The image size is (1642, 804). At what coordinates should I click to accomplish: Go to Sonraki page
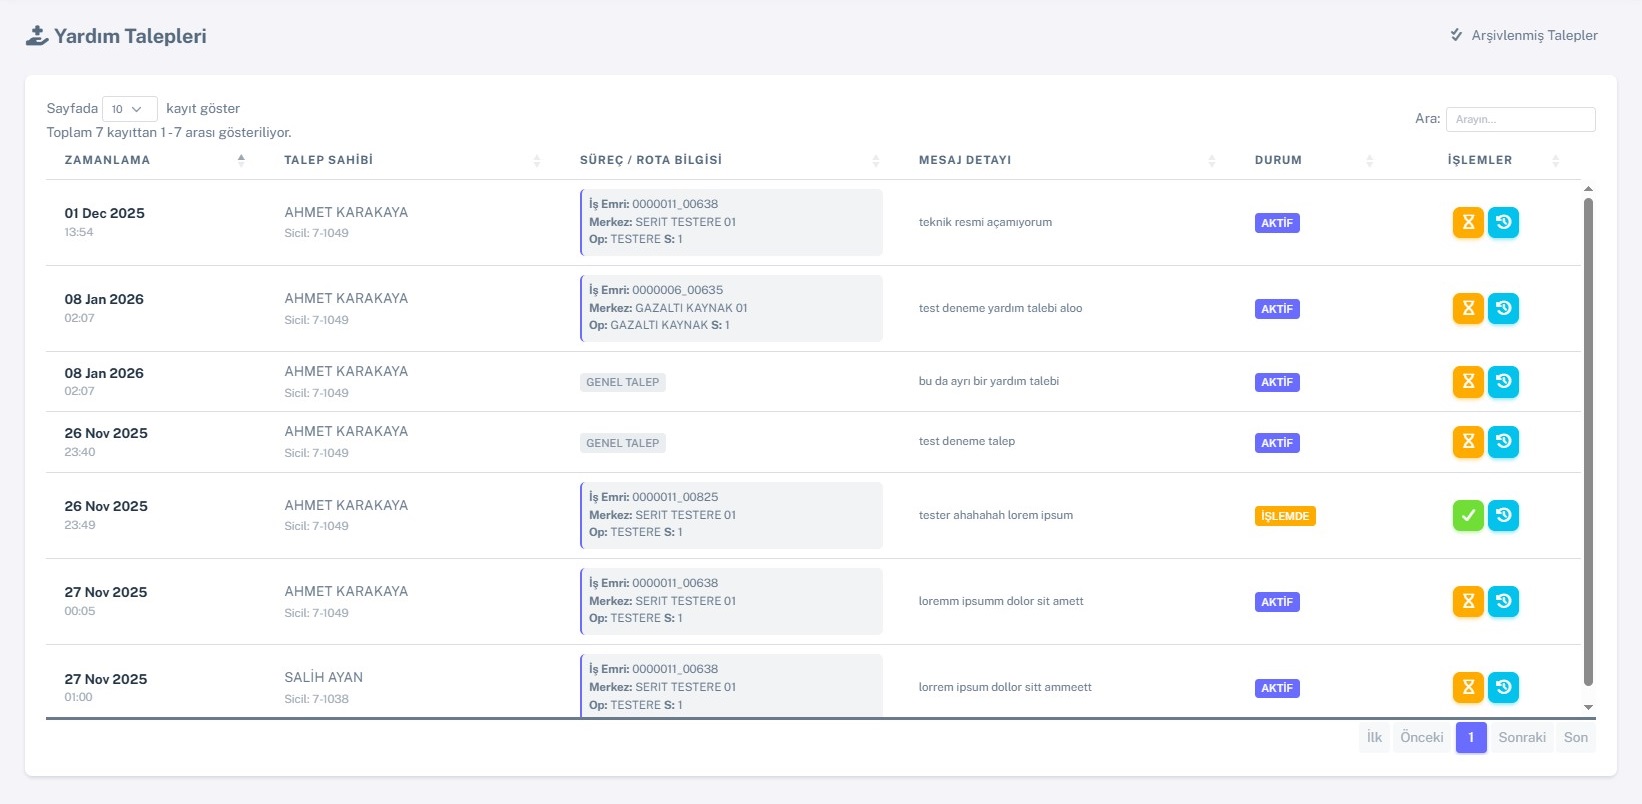point(1521,737)
